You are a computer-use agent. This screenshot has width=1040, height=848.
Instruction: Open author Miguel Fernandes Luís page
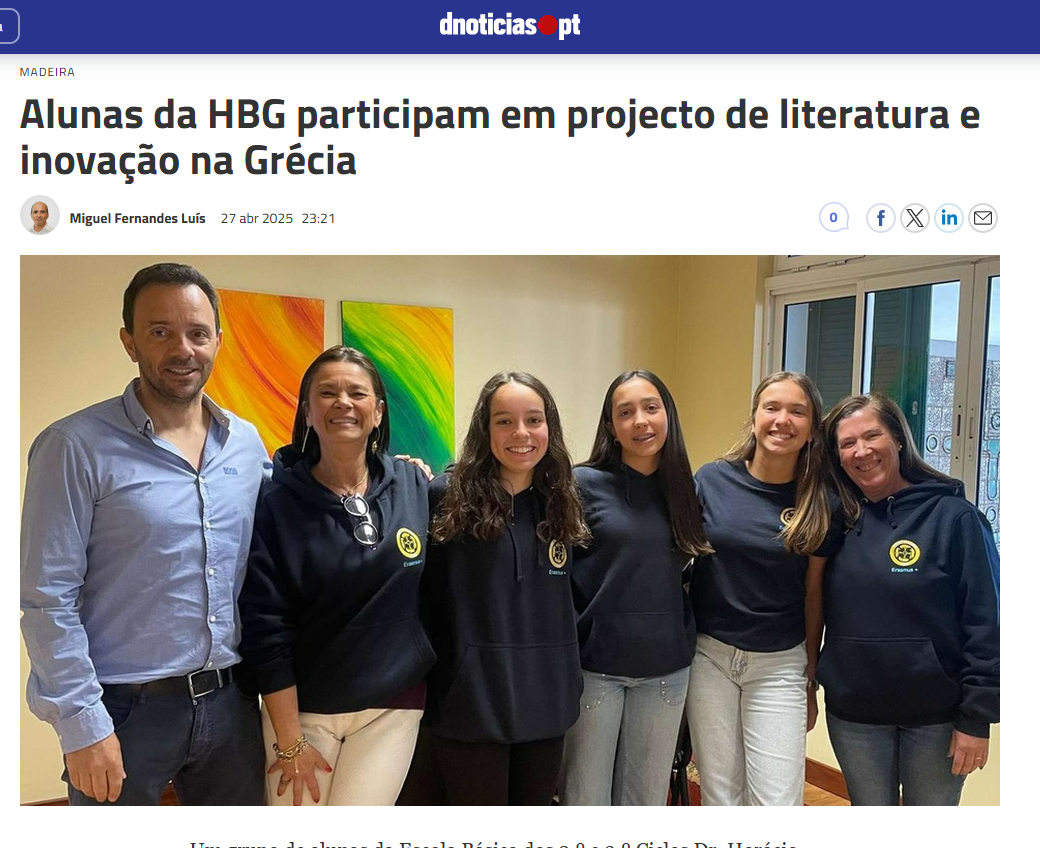(x=137, y=218)
